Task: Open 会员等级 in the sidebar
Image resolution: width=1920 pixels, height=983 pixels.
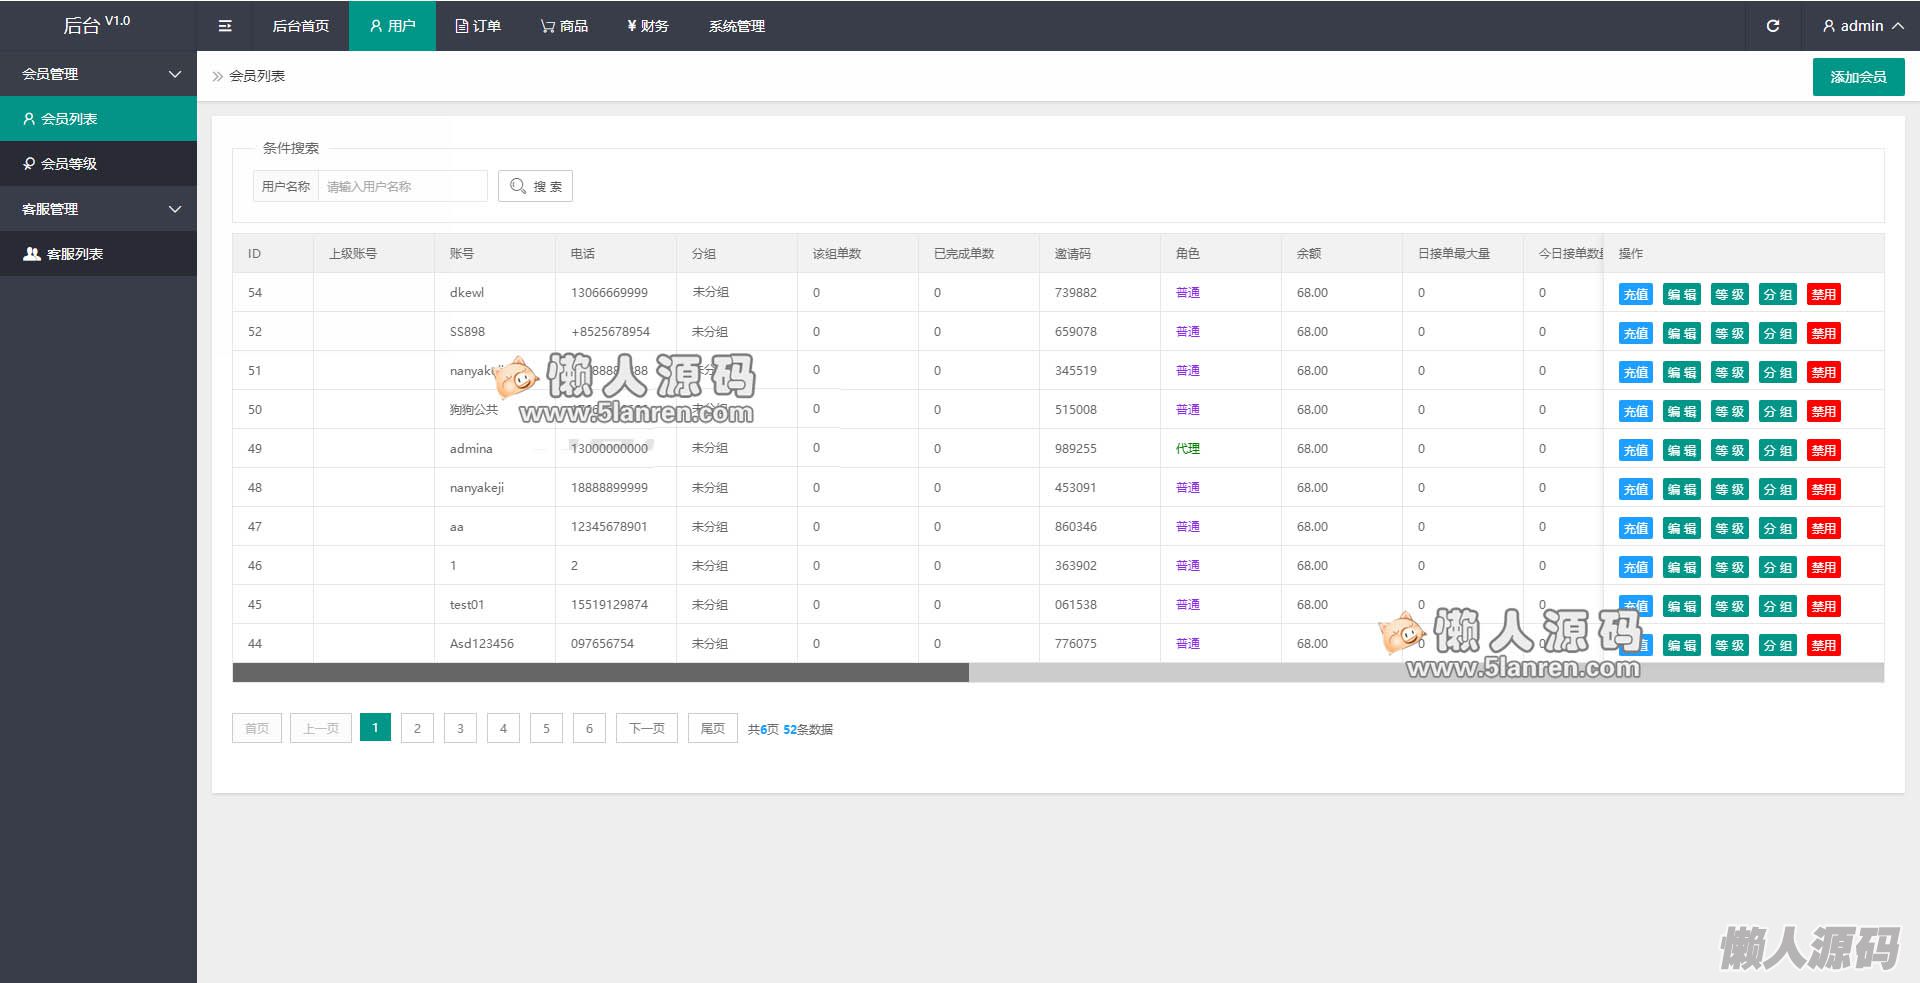Action: [x=98, y=164]
